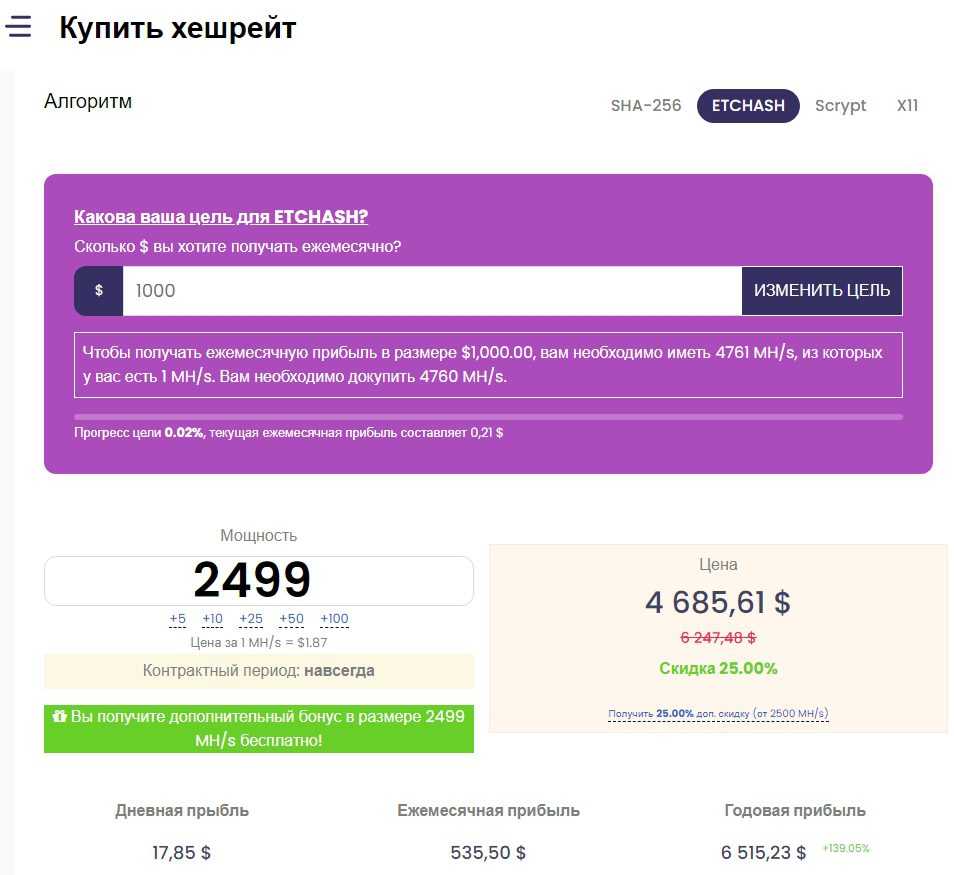Click the green free bonus banner
Viewport: 954px width, 875px height.
[x=259, y=729]
